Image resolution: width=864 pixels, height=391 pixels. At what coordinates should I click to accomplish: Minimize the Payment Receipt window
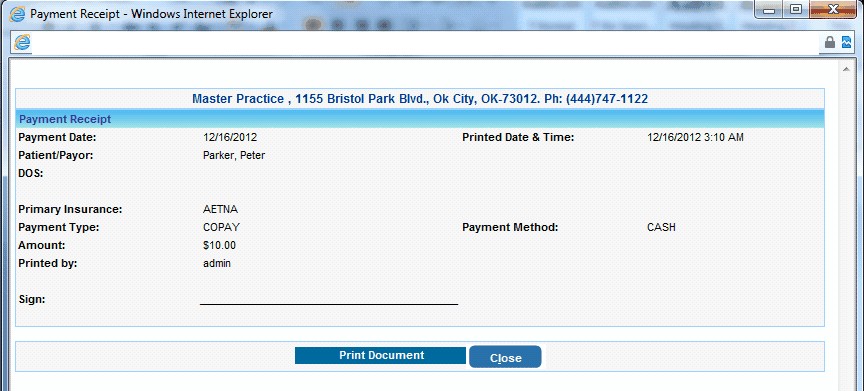(x=769, y=10)
